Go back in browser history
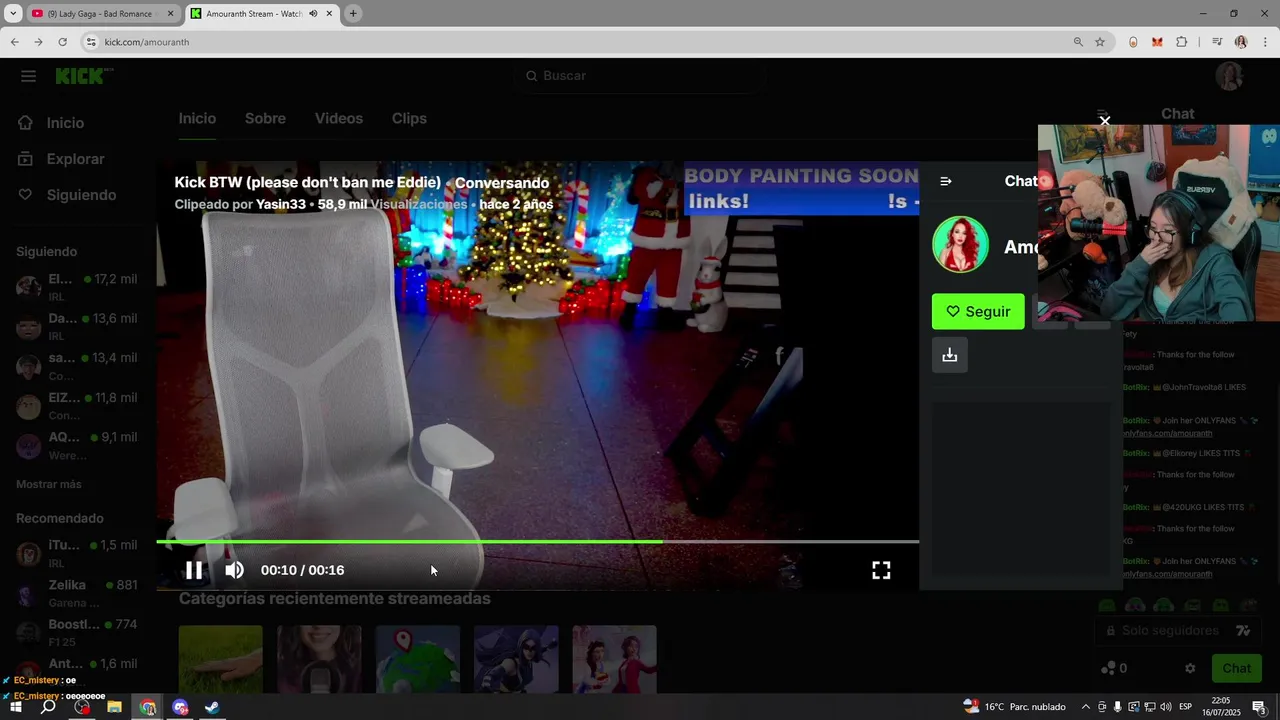Screen dimensions: 1280x720 click(x=14, y=42)
